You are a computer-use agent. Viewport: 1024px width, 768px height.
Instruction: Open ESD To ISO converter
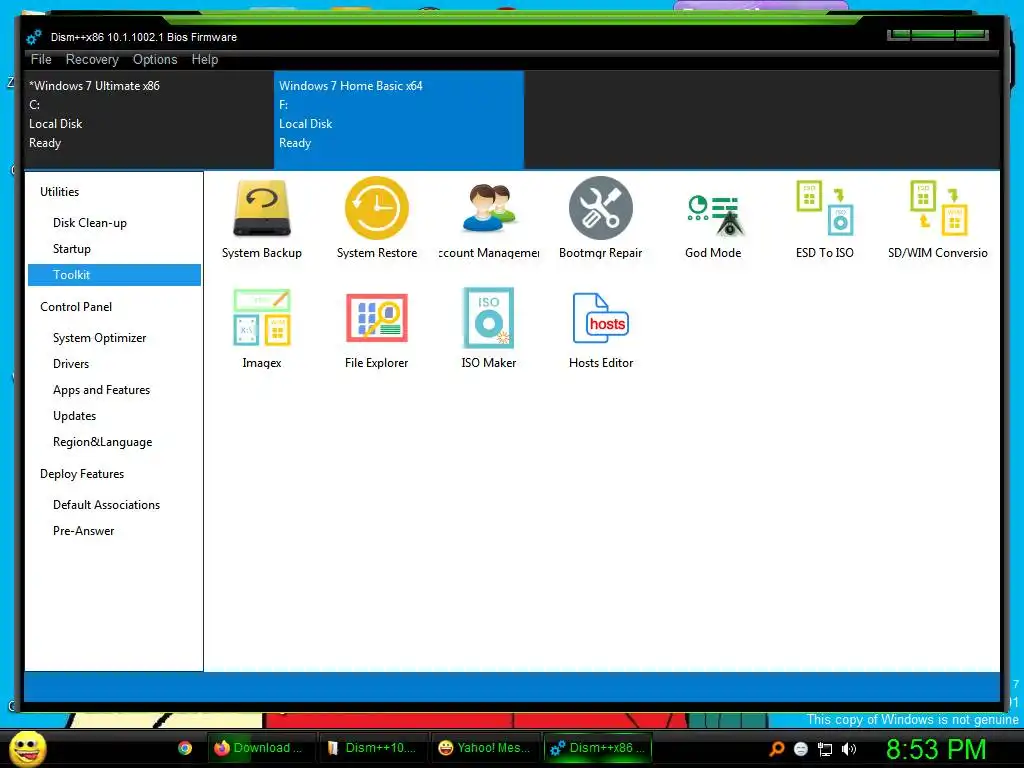(825, 218)
